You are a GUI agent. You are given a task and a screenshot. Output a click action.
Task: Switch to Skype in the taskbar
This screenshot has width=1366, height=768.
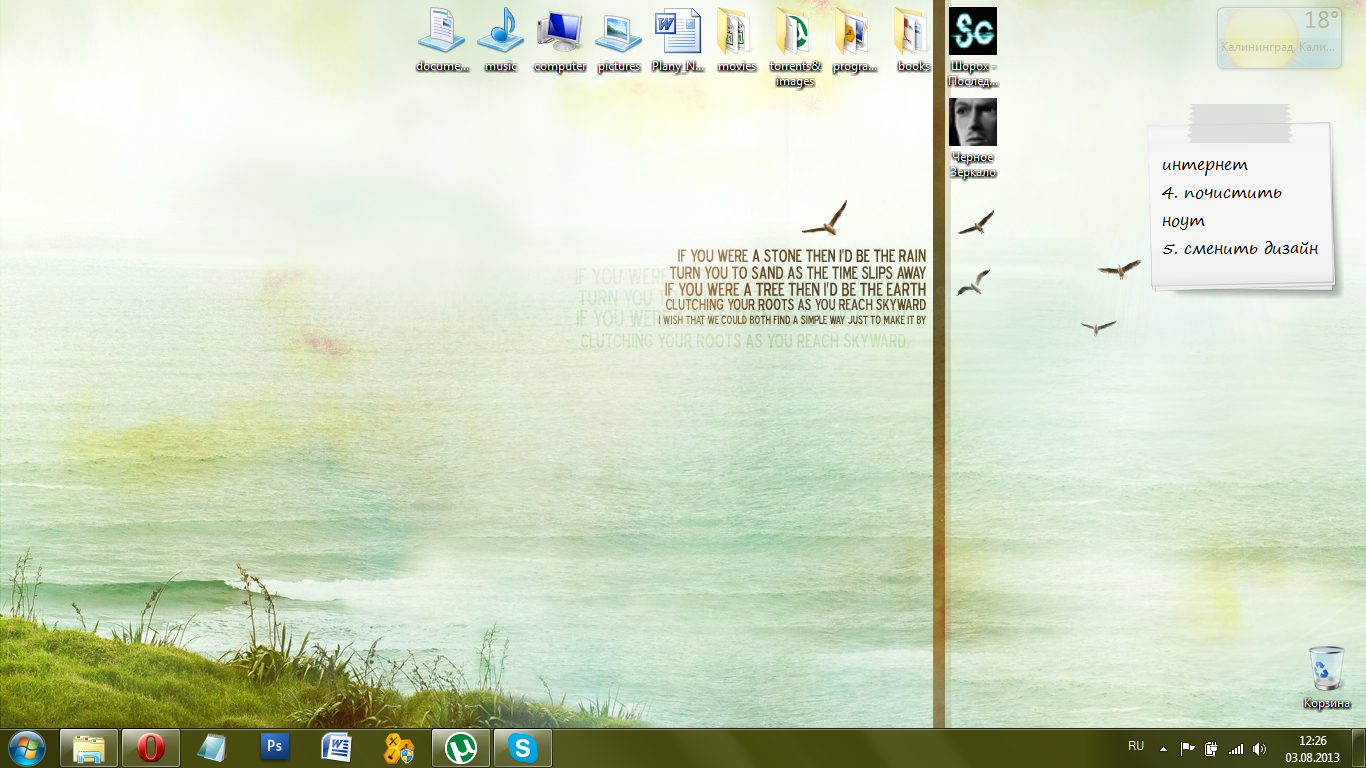(x=522, y=748)
